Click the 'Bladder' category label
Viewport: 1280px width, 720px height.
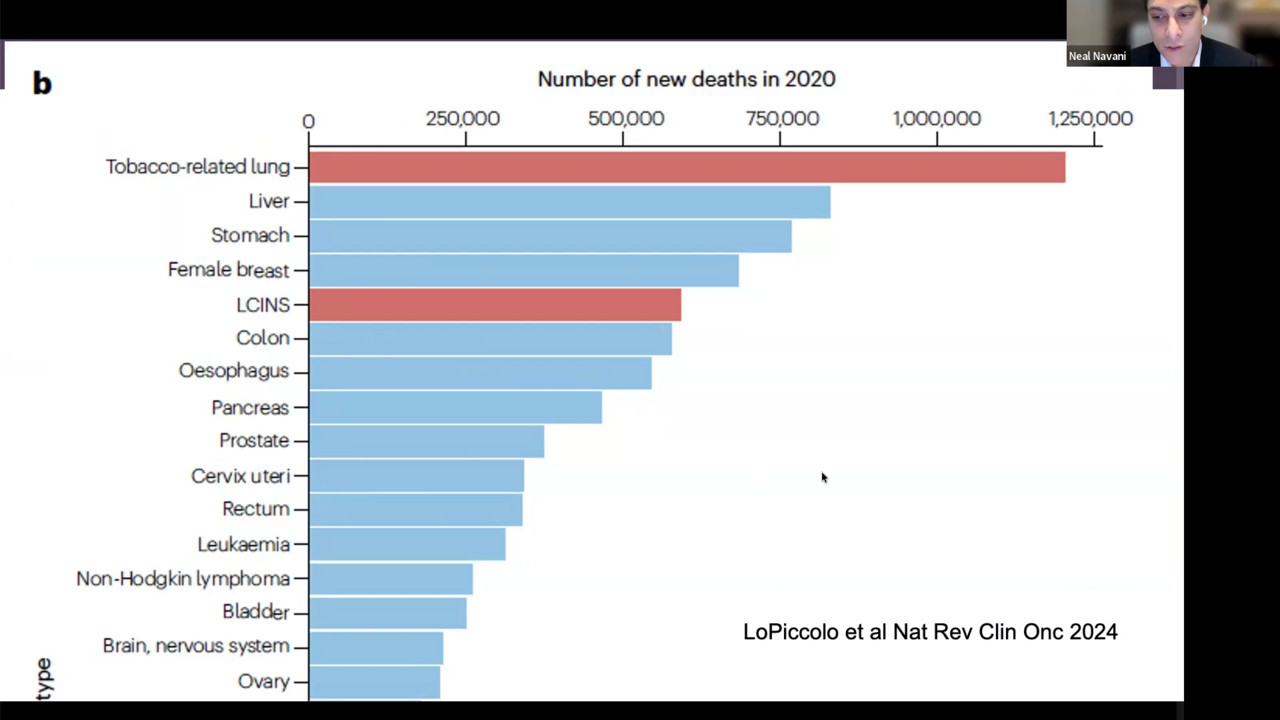click(x=256, y=612)
